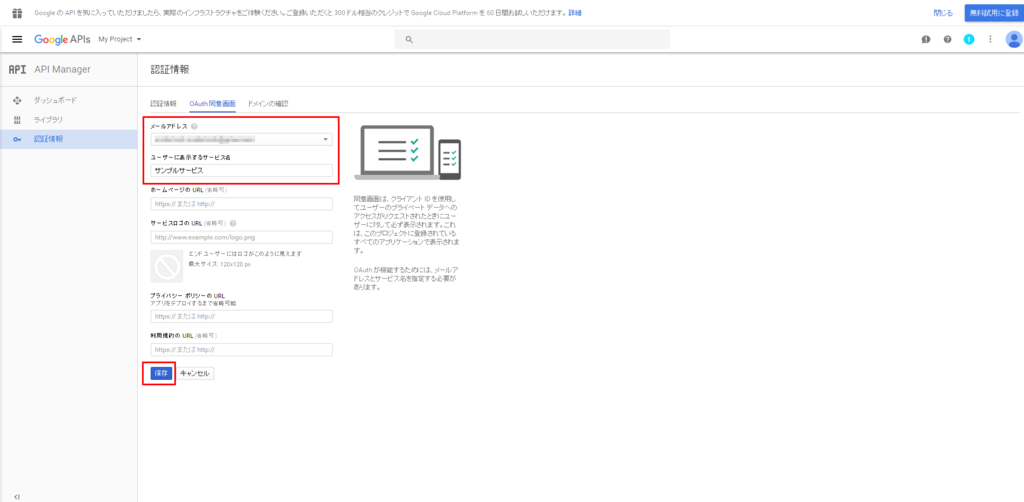Select 認証情報 in the sidebar
Viewport: 1024px width, 502px height.
click(x=69, y=139)
